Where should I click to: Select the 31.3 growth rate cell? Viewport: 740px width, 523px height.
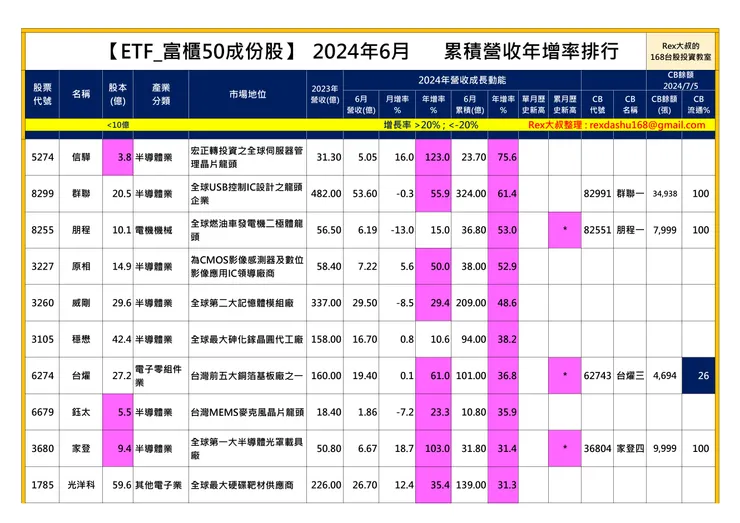click(x=503, y=485)
